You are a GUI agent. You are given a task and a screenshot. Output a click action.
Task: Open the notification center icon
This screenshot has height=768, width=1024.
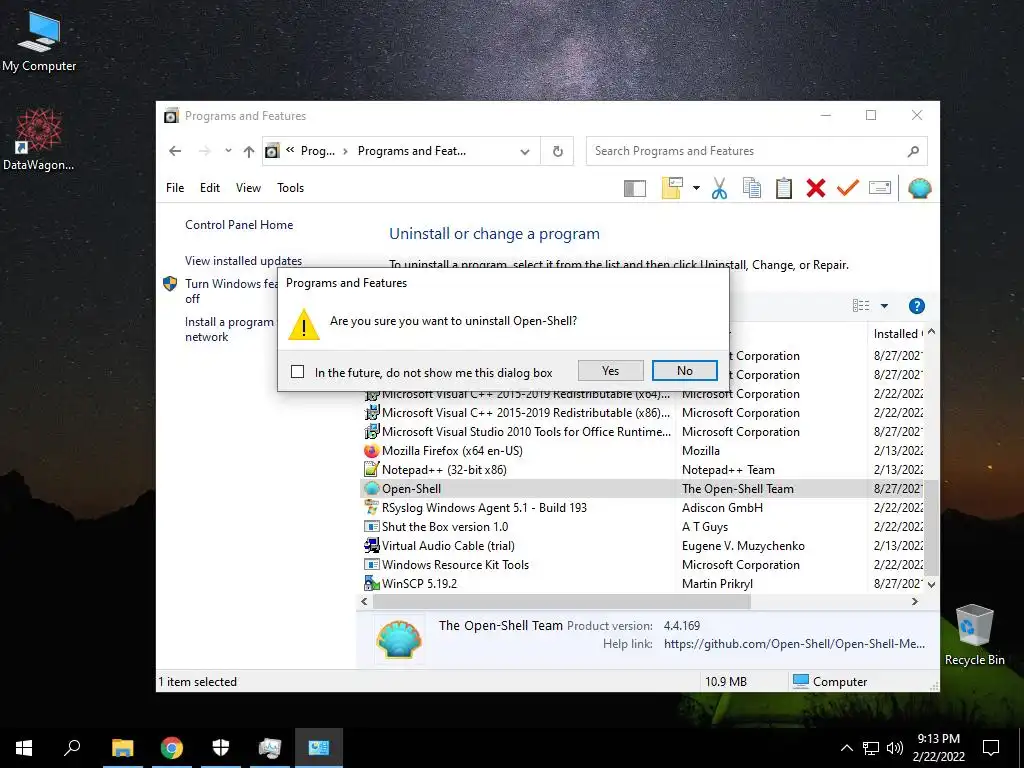991,748
